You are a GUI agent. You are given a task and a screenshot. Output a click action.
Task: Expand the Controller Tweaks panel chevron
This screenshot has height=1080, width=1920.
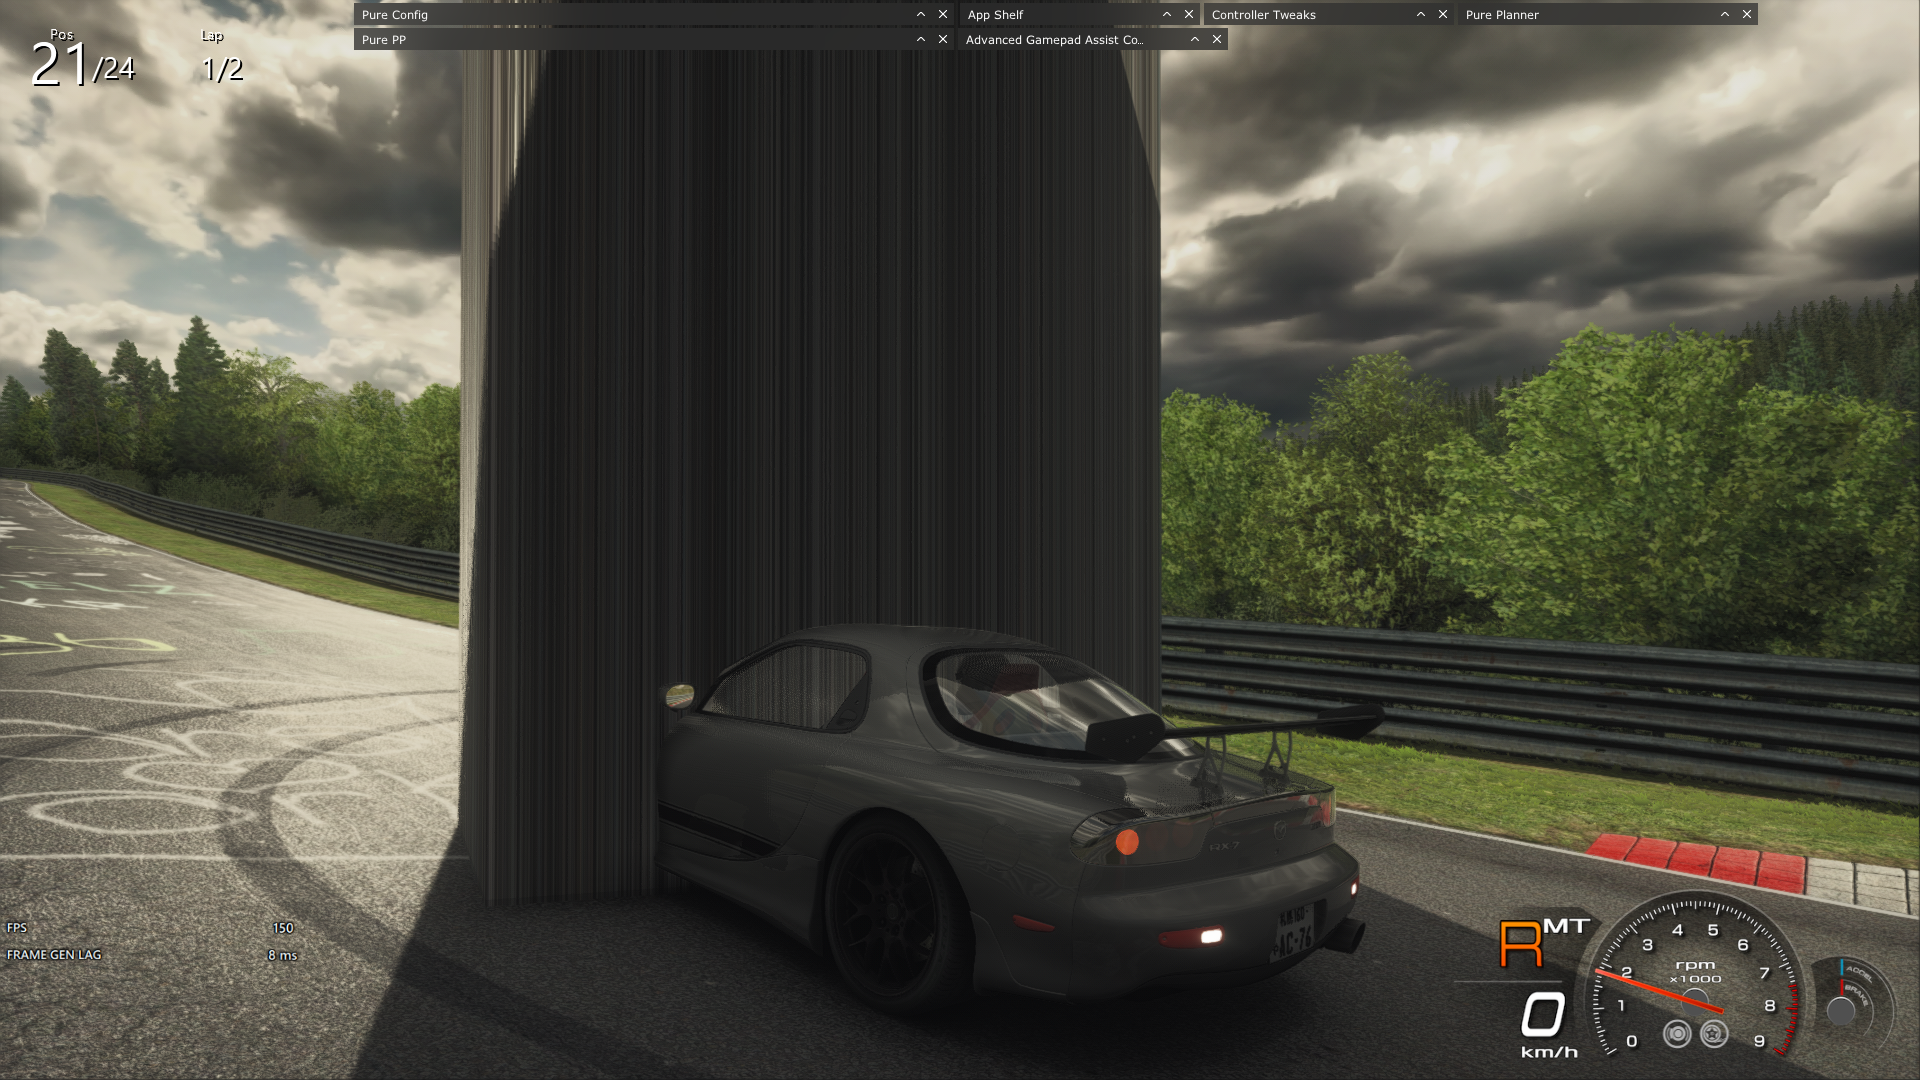pyautogui.click(x=1420, y=14)
